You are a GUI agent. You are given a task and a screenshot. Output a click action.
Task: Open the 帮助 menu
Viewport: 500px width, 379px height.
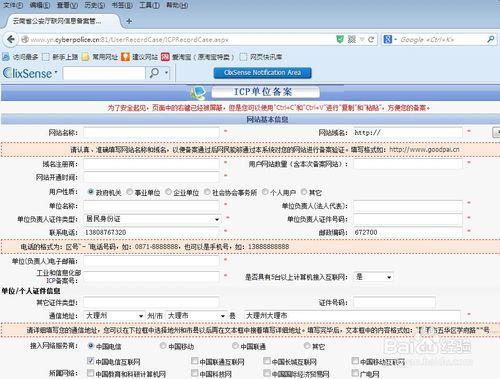point(177,5)
